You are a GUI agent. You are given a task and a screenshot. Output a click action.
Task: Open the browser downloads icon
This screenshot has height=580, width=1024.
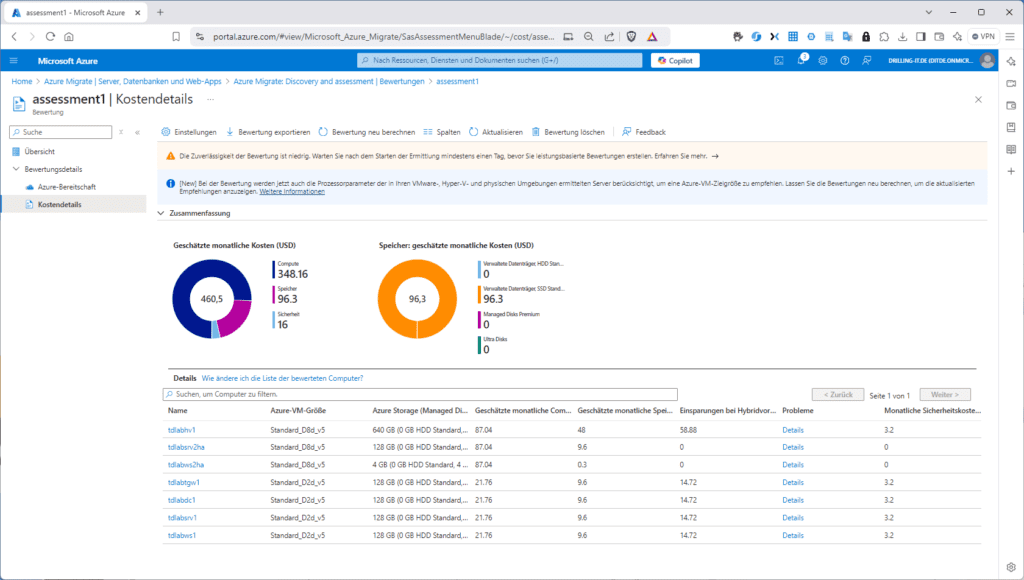(x=903, y=37)
